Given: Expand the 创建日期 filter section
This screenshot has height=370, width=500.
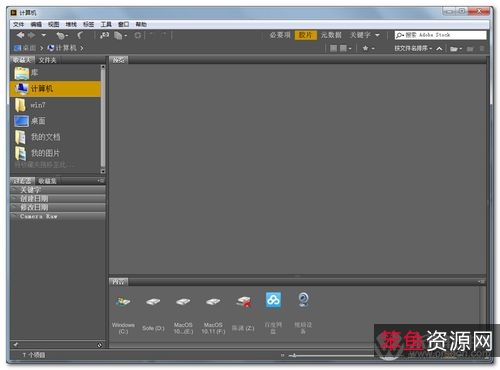Looking at the screenshot, I should coord(58,199).
